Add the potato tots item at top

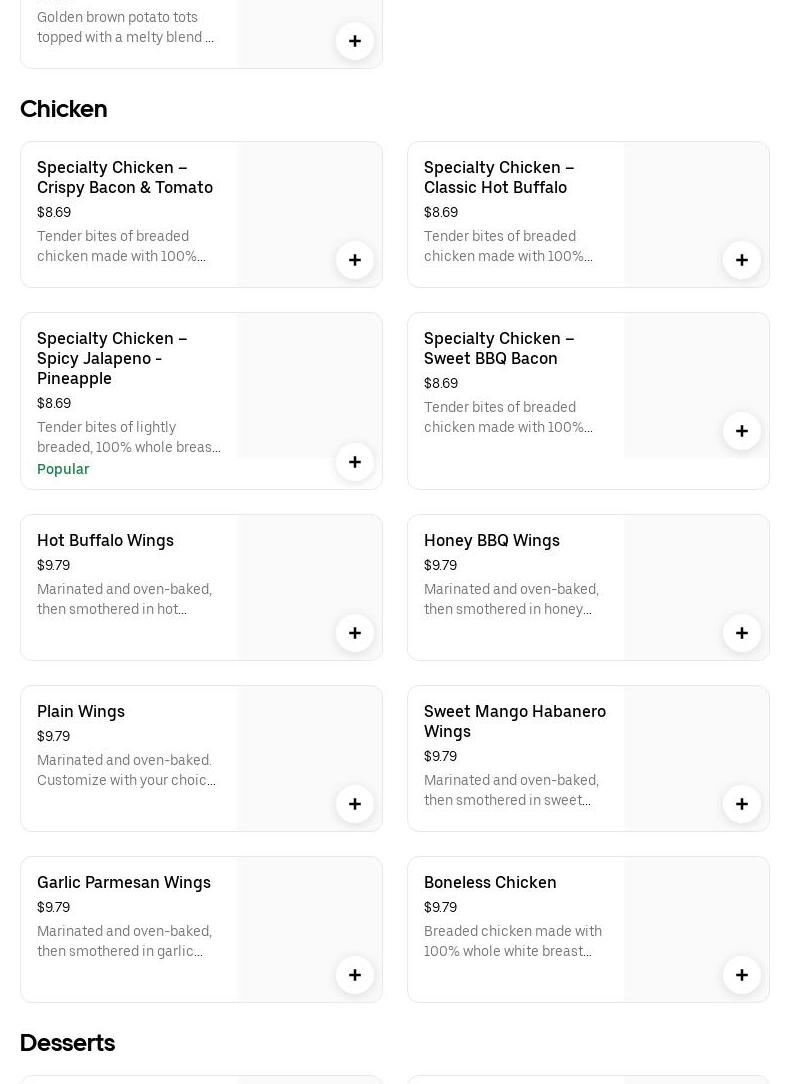[355, 41]
